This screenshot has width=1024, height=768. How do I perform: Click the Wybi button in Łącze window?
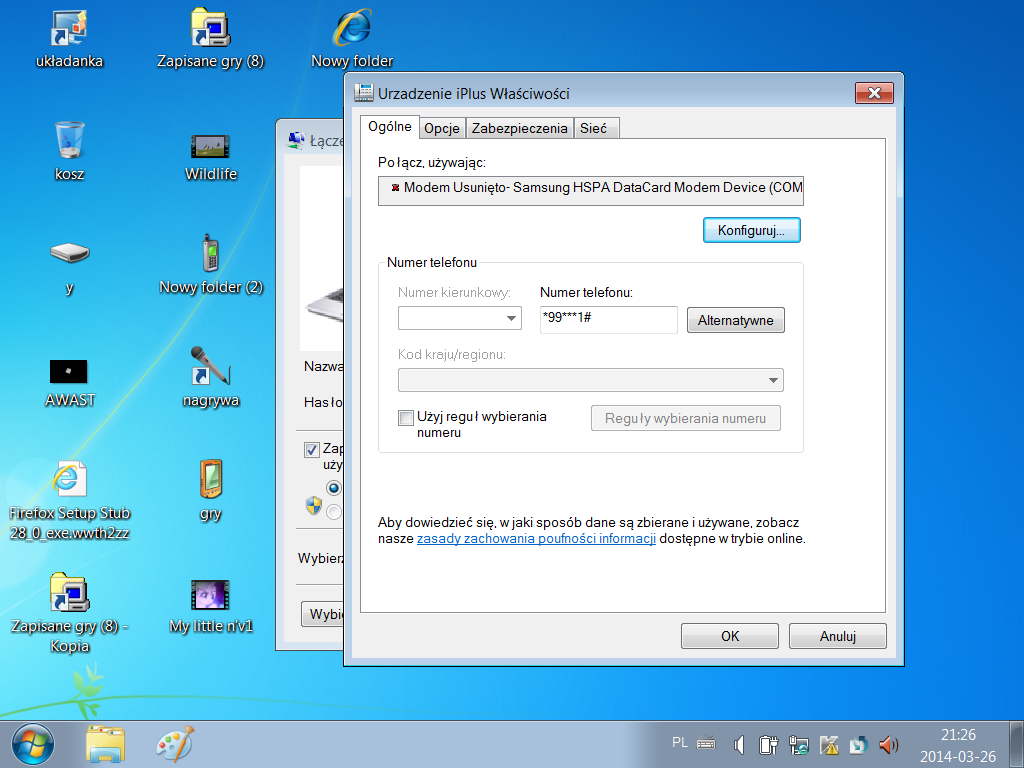[x=323, y=615]
